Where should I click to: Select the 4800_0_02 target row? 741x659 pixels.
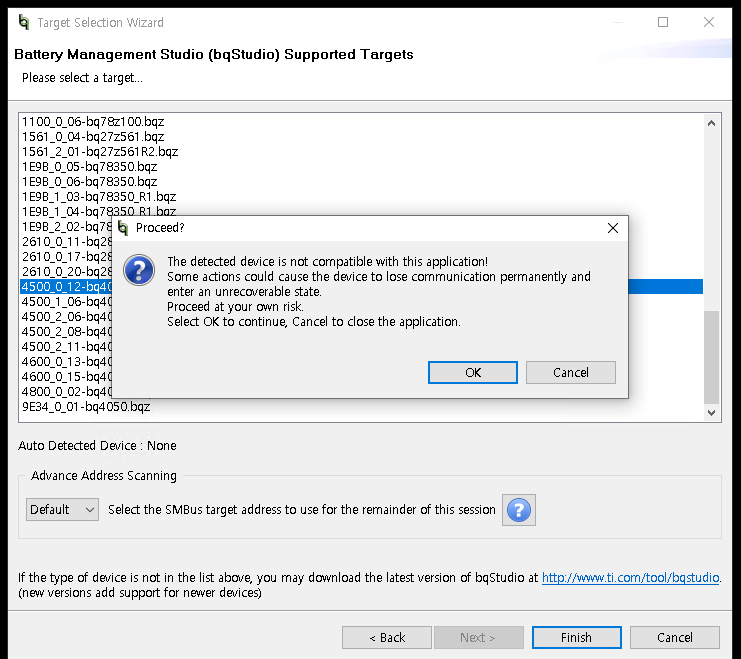point(67,391)
